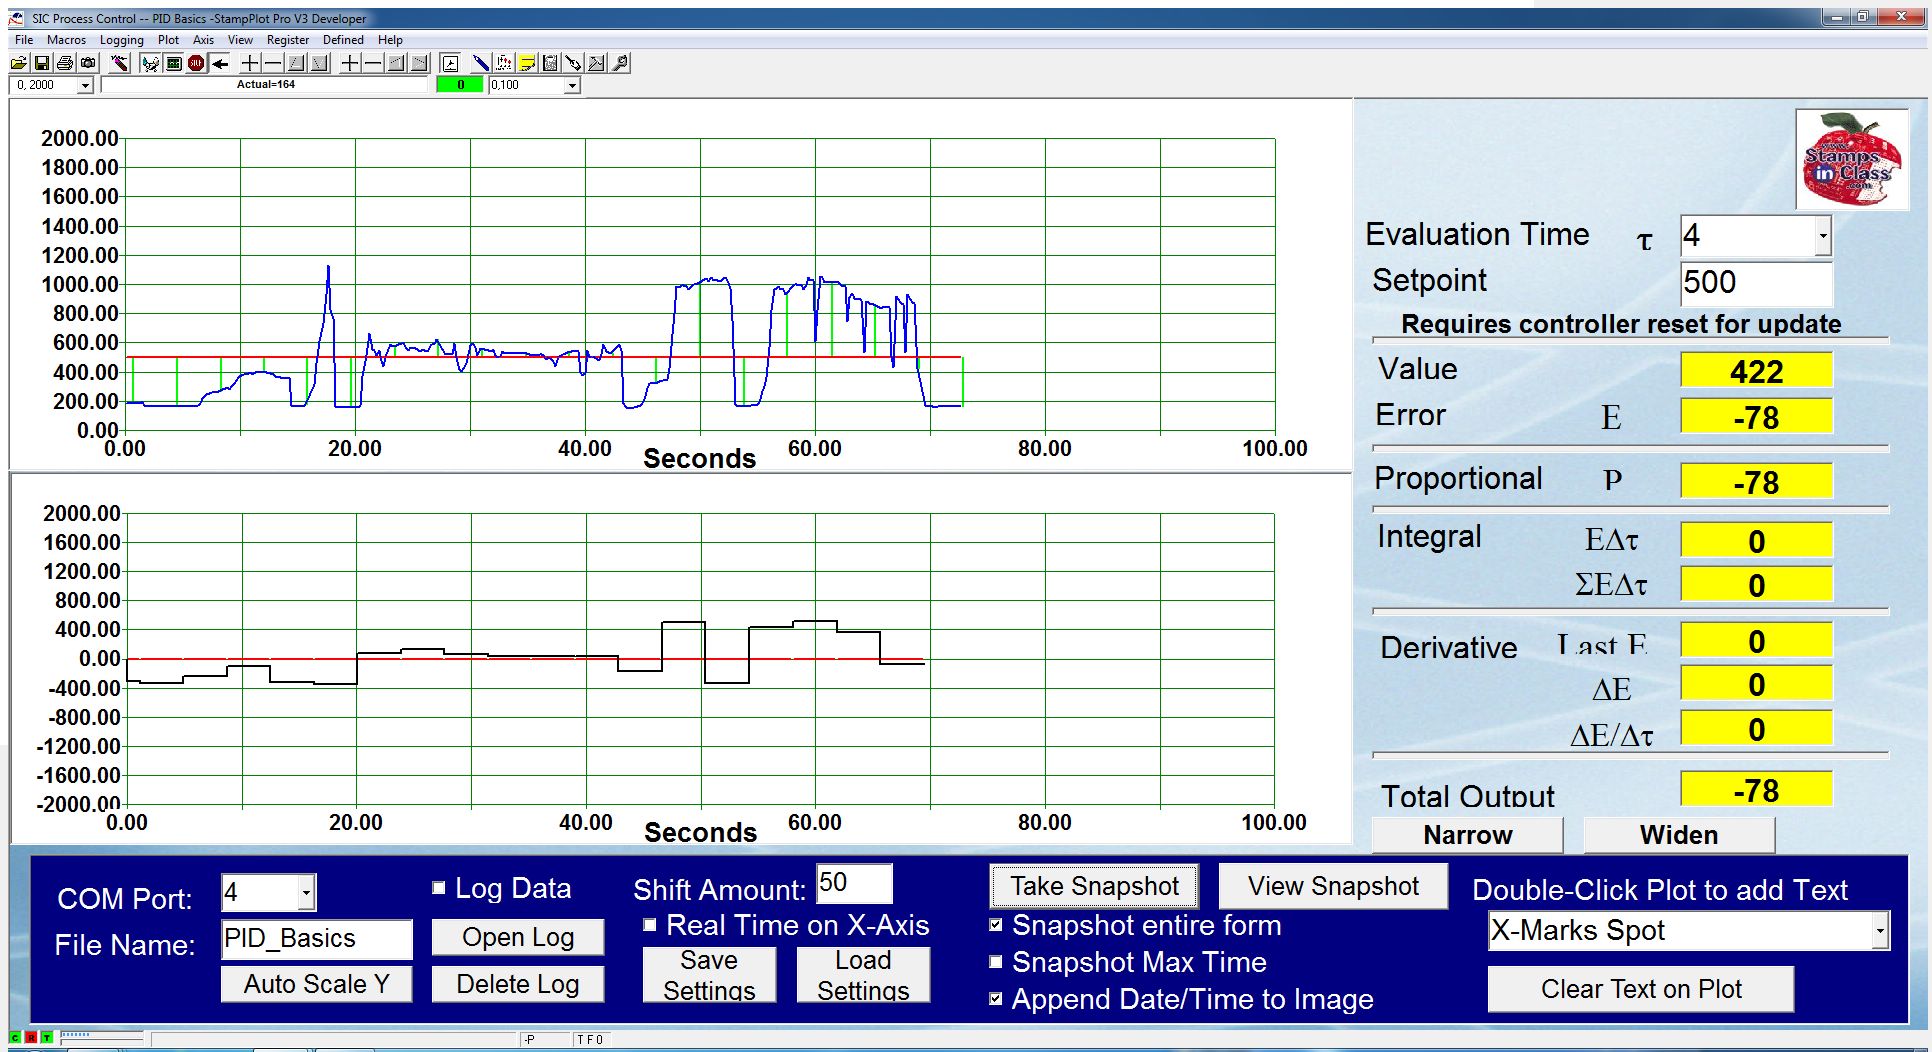Click the Stamps in Class logo
This screenshot has height=1052, width=1932.
(x=1852, y=159)
